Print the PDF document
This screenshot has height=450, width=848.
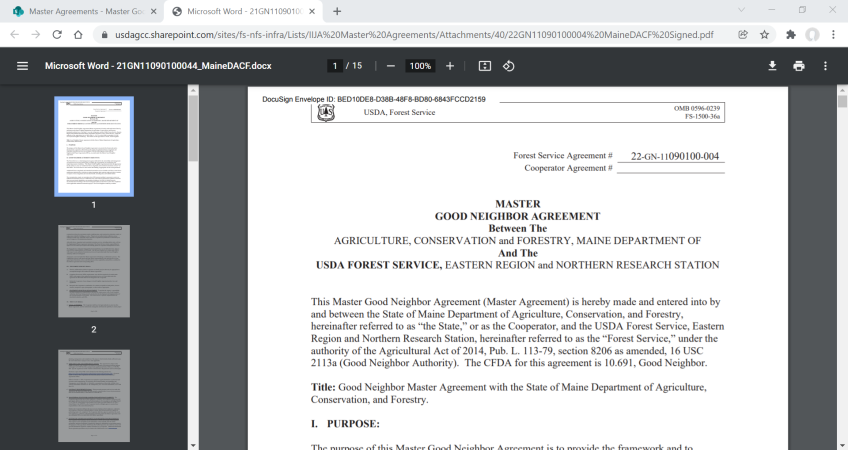pos(799,66)
